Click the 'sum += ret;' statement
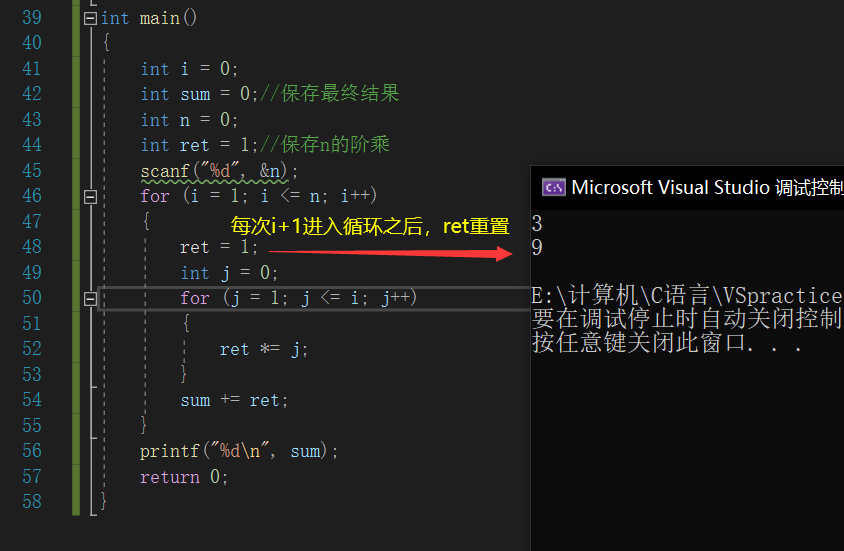This screenshot has width=844, height=551. tap(234, 400)
